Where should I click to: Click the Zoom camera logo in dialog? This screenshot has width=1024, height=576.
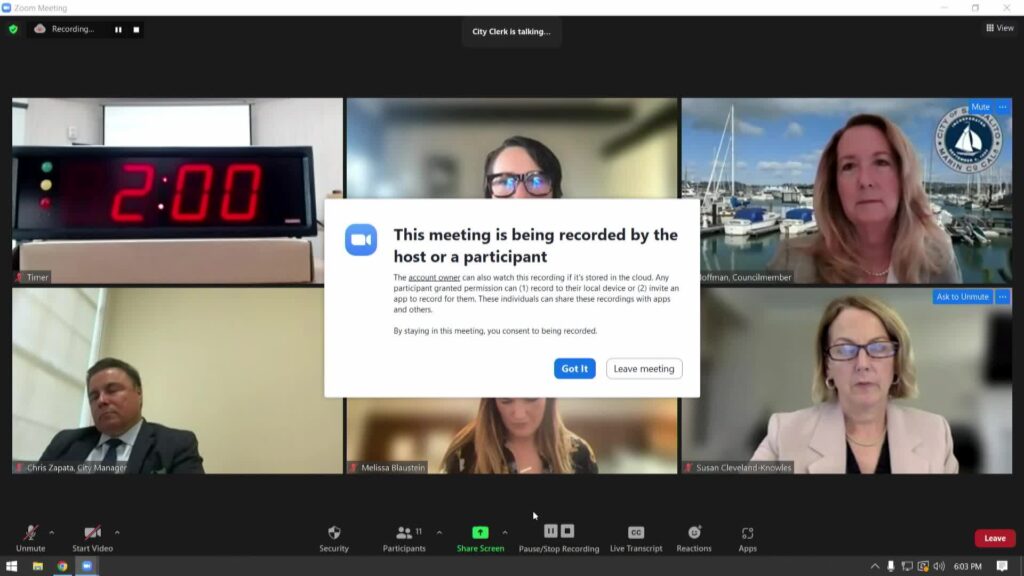361,240
